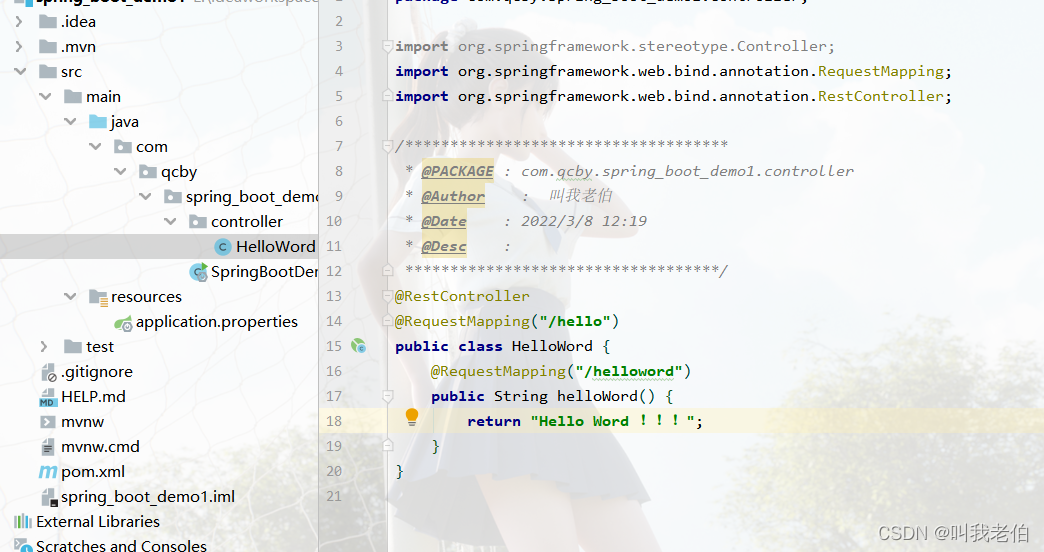
Task: Collapse the resources folder
Action: tap(71, 296)
